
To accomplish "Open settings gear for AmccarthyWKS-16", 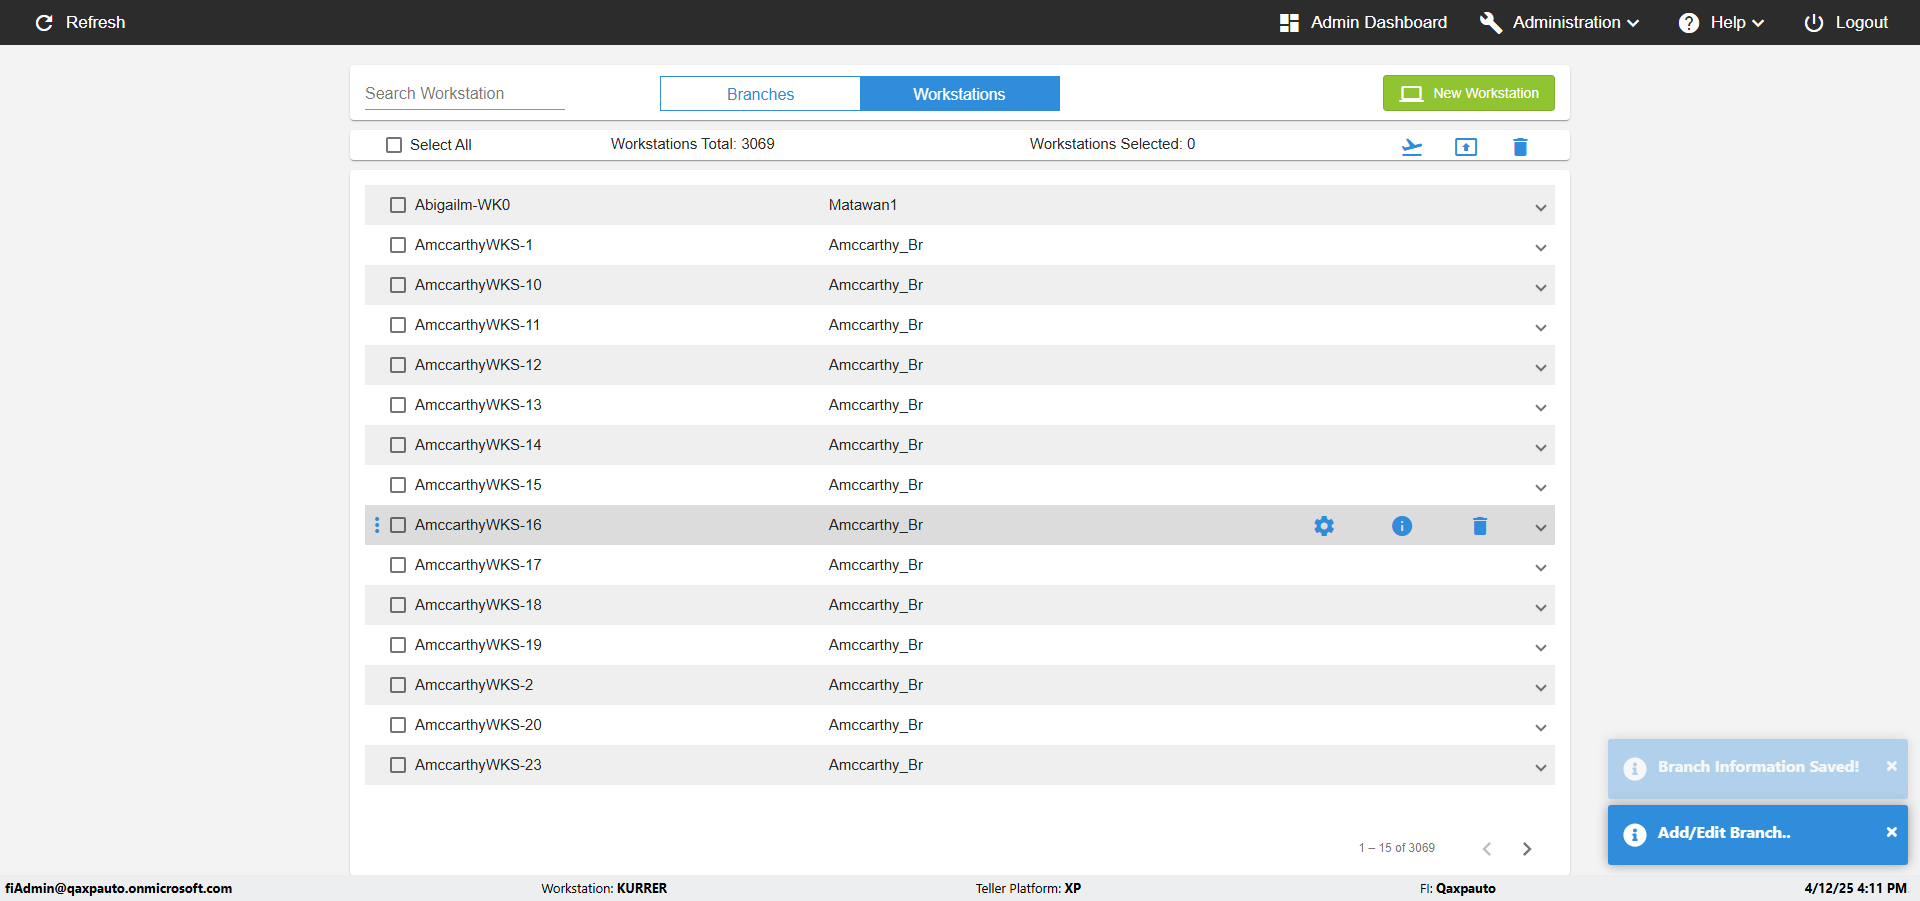I will click(x=1324, y=525).
